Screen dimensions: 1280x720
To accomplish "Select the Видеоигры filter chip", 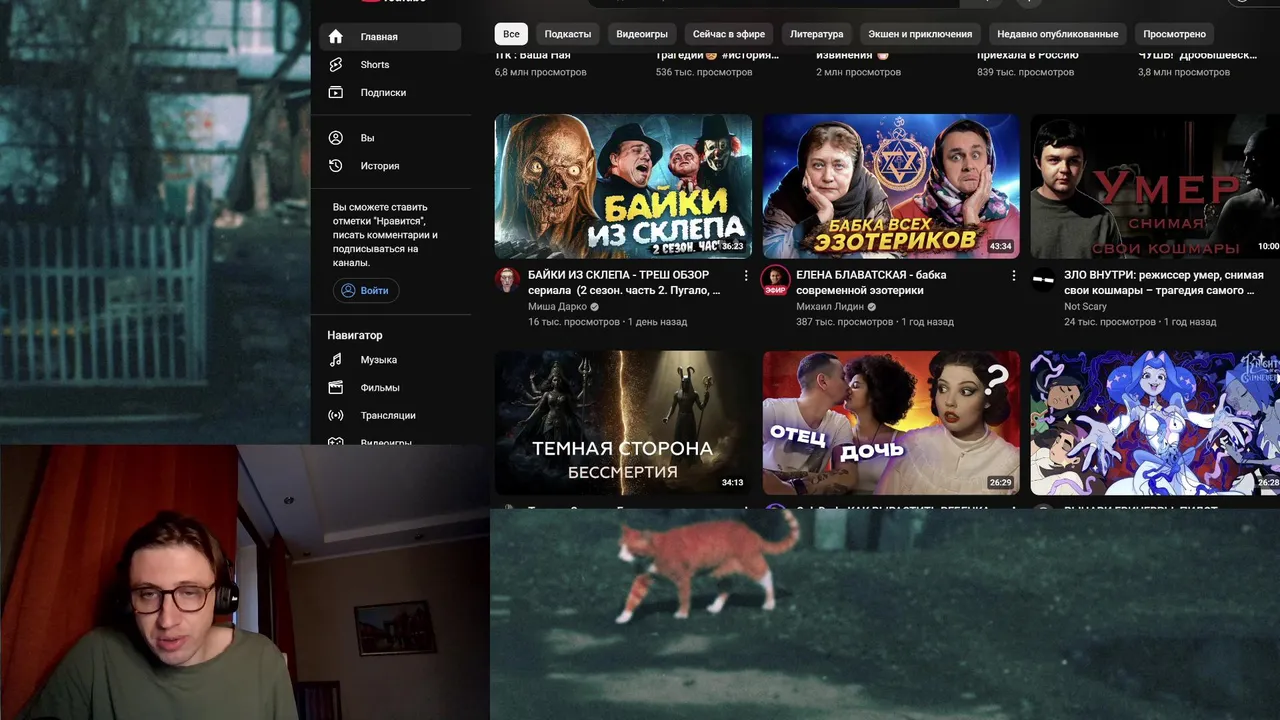I will [x=642, y=34].
